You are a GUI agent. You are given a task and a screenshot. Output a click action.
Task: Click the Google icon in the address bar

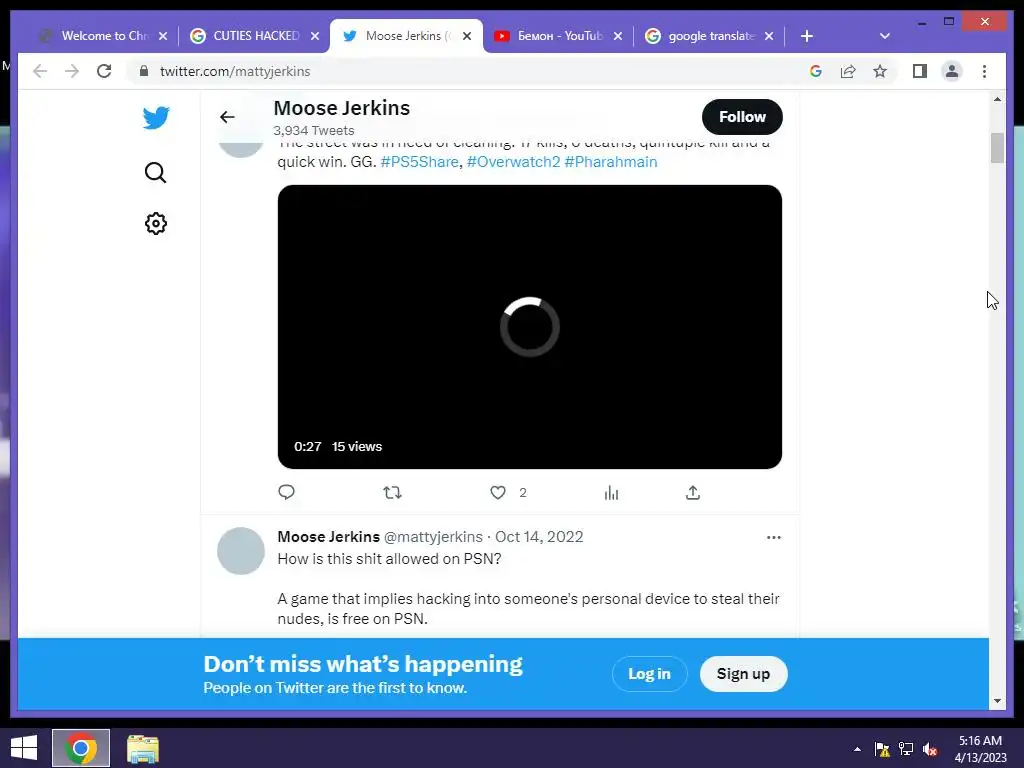[816, 71]
